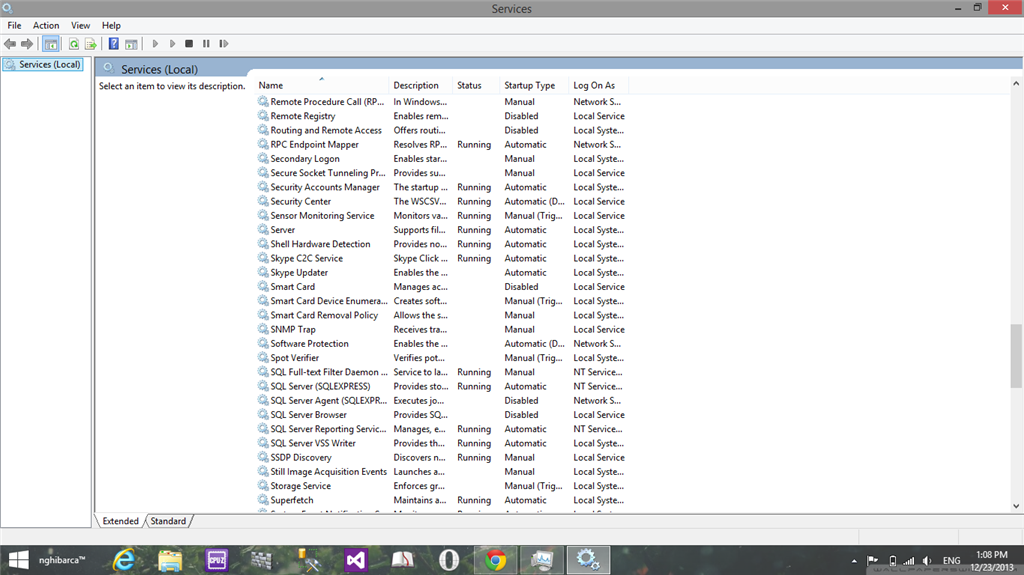Click the Stop Service square icon

pyautogui.click(x=189, y=44)
